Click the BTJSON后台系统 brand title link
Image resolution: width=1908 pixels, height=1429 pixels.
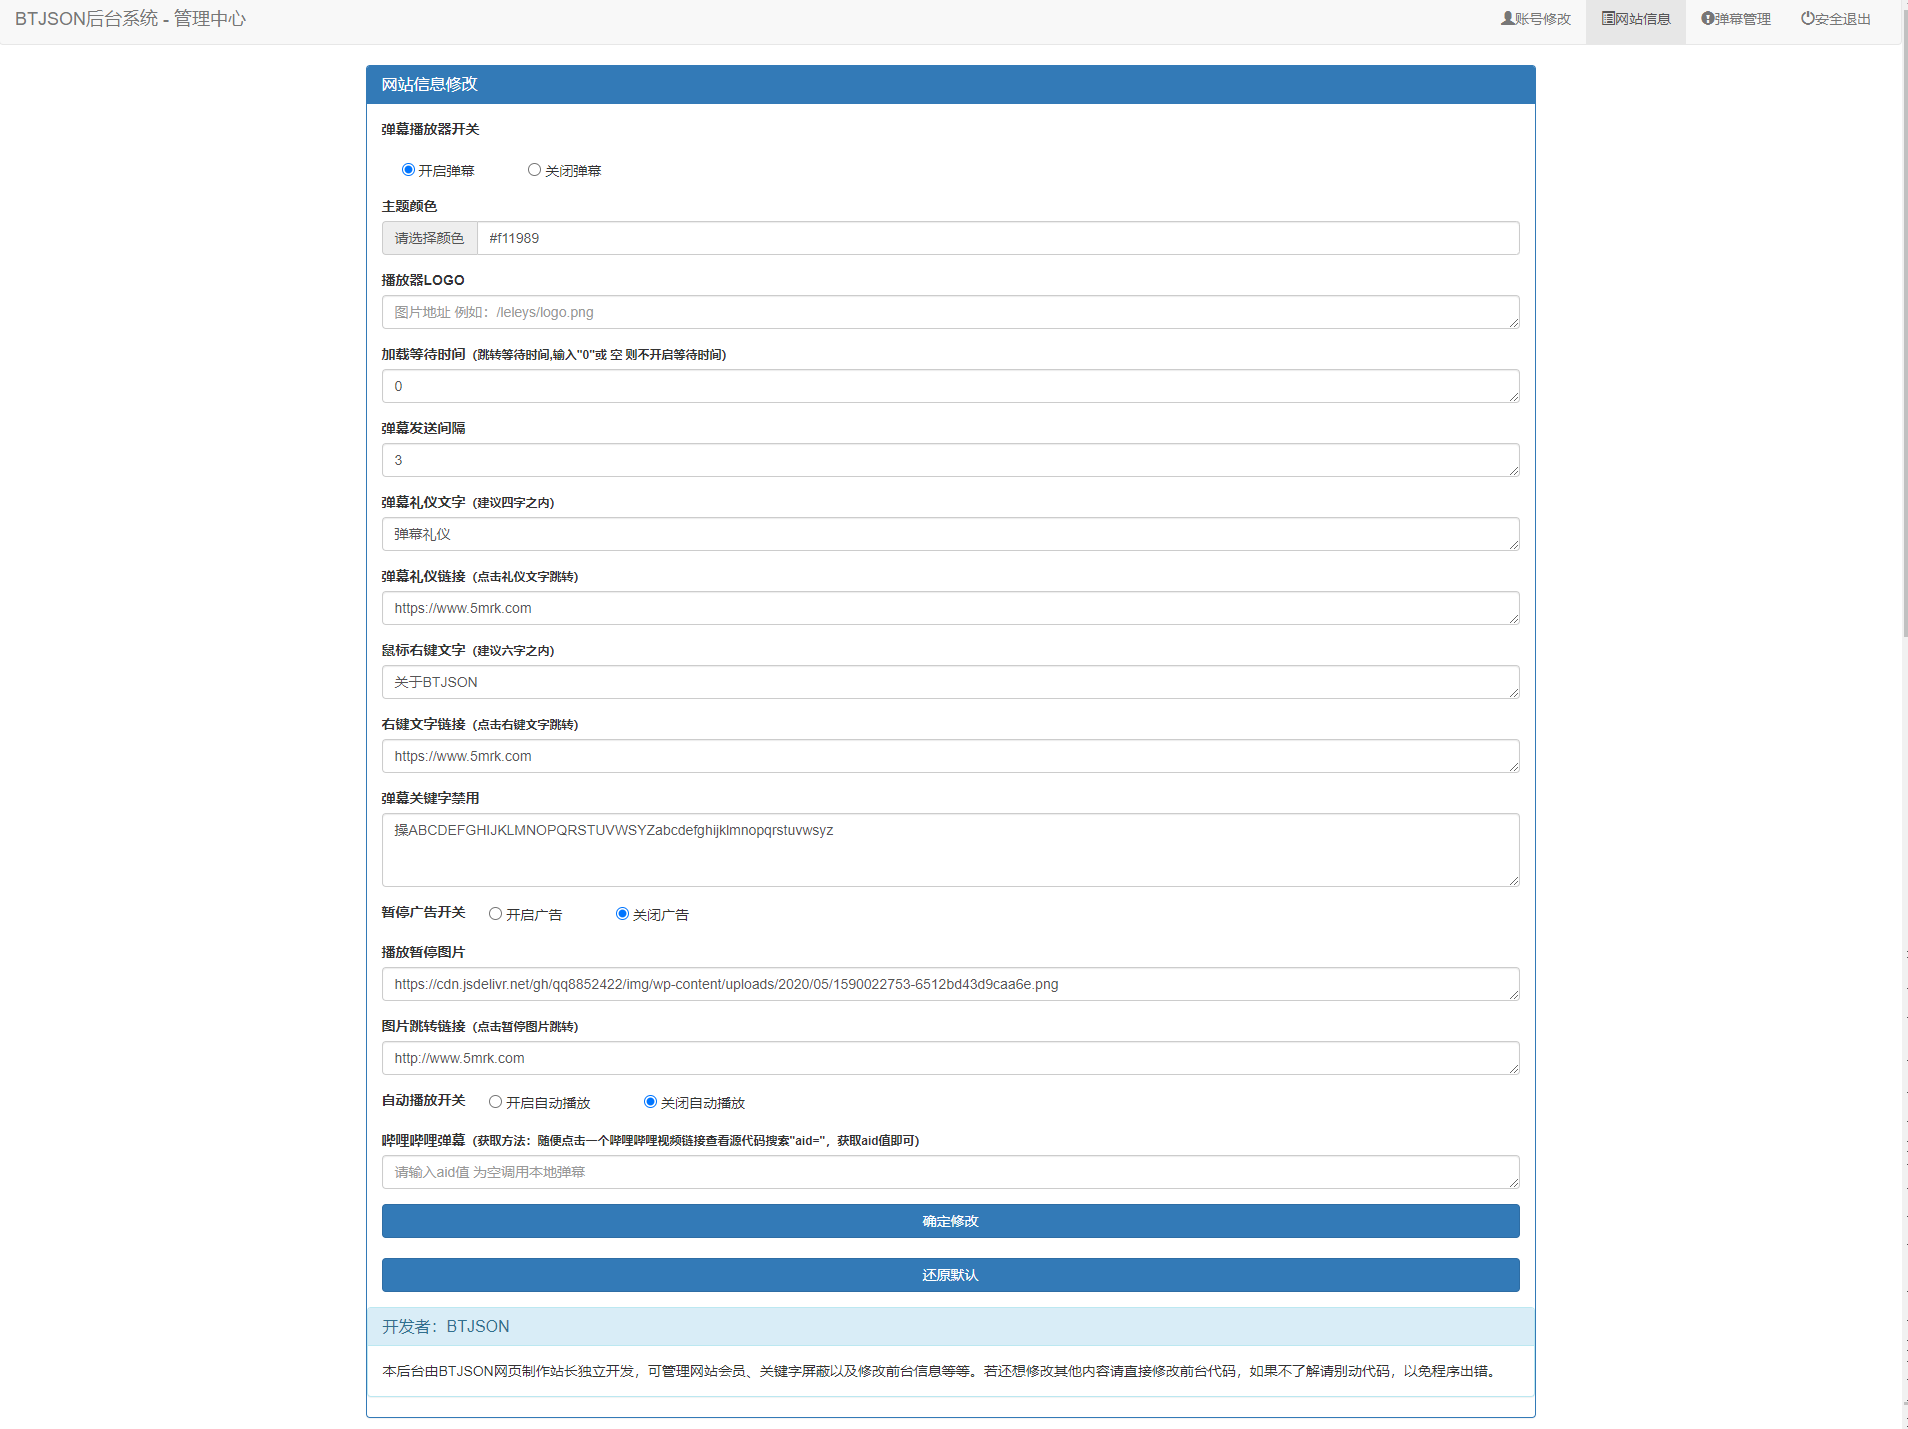pyautogui.click(x=130, y=19)
